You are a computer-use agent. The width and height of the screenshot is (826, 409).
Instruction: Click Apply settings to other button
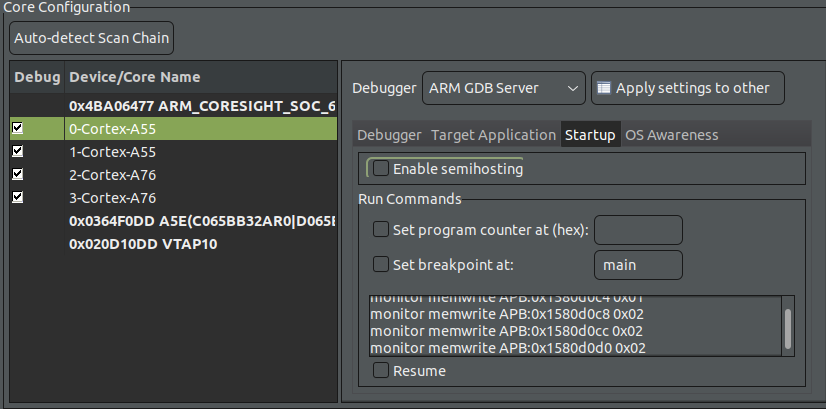[687, 88]
